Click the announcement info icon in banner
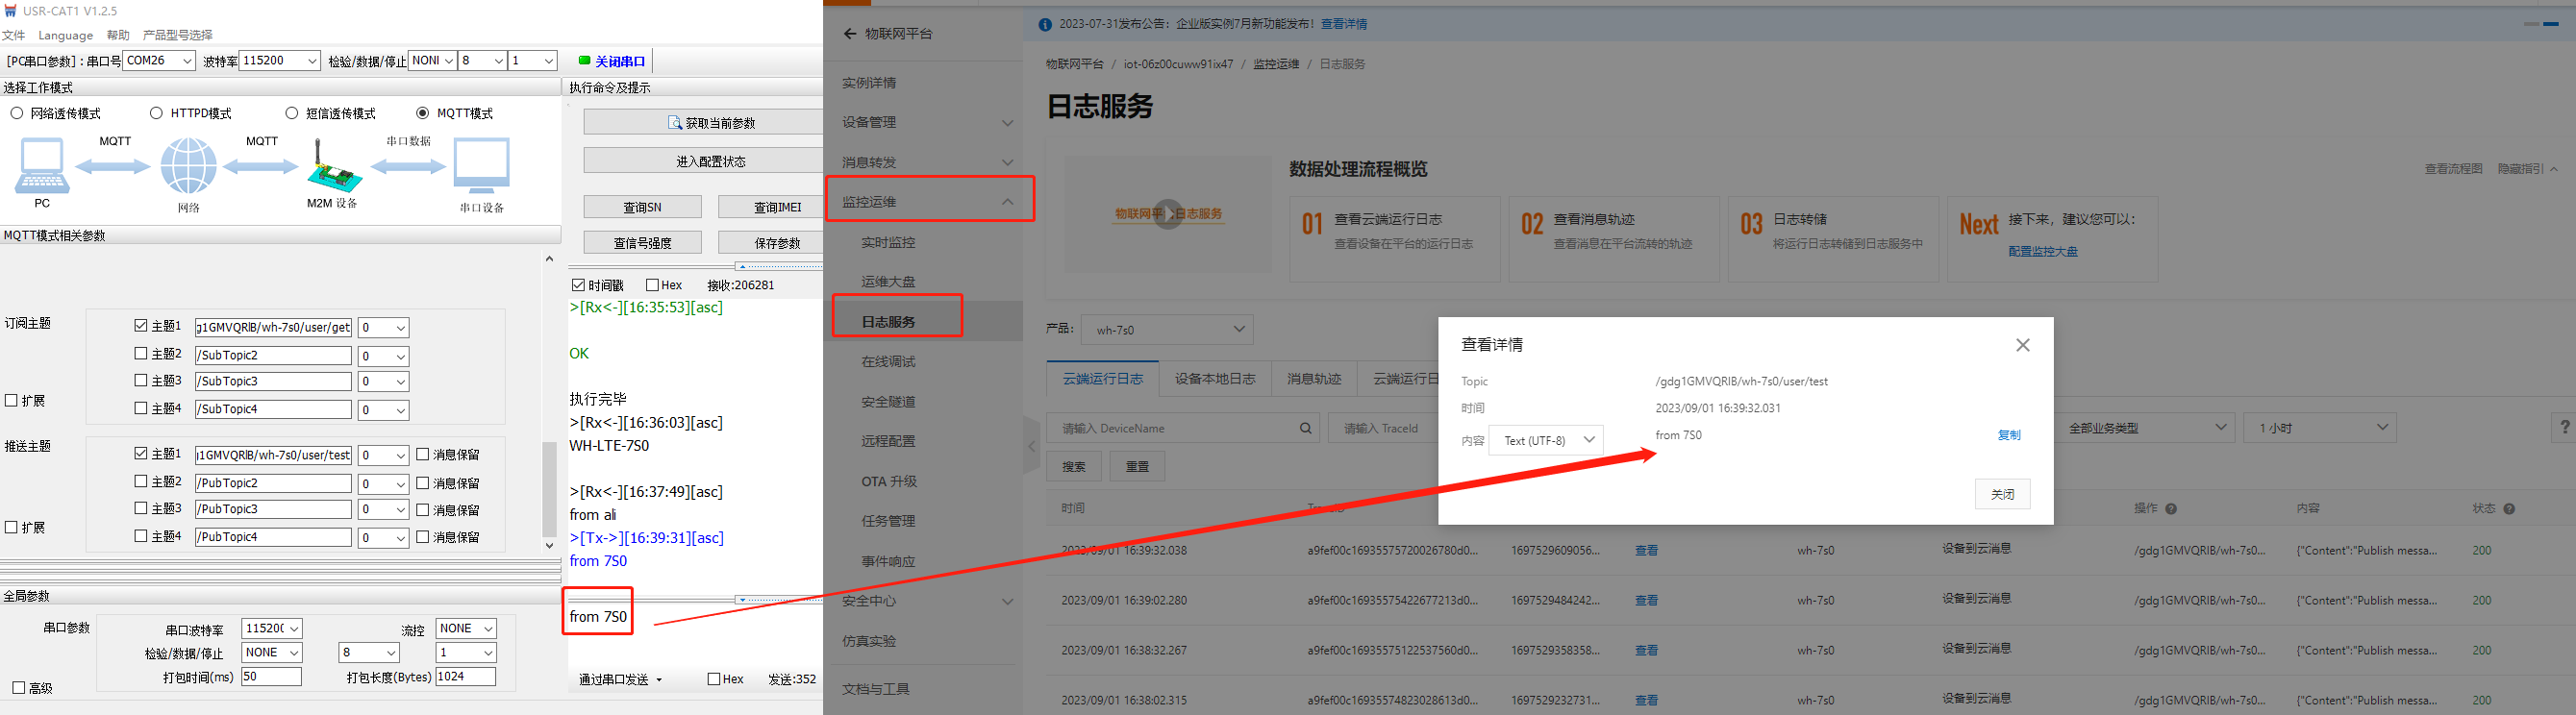This screenshot has width=2576, height=715. (x=1045, y=24)
